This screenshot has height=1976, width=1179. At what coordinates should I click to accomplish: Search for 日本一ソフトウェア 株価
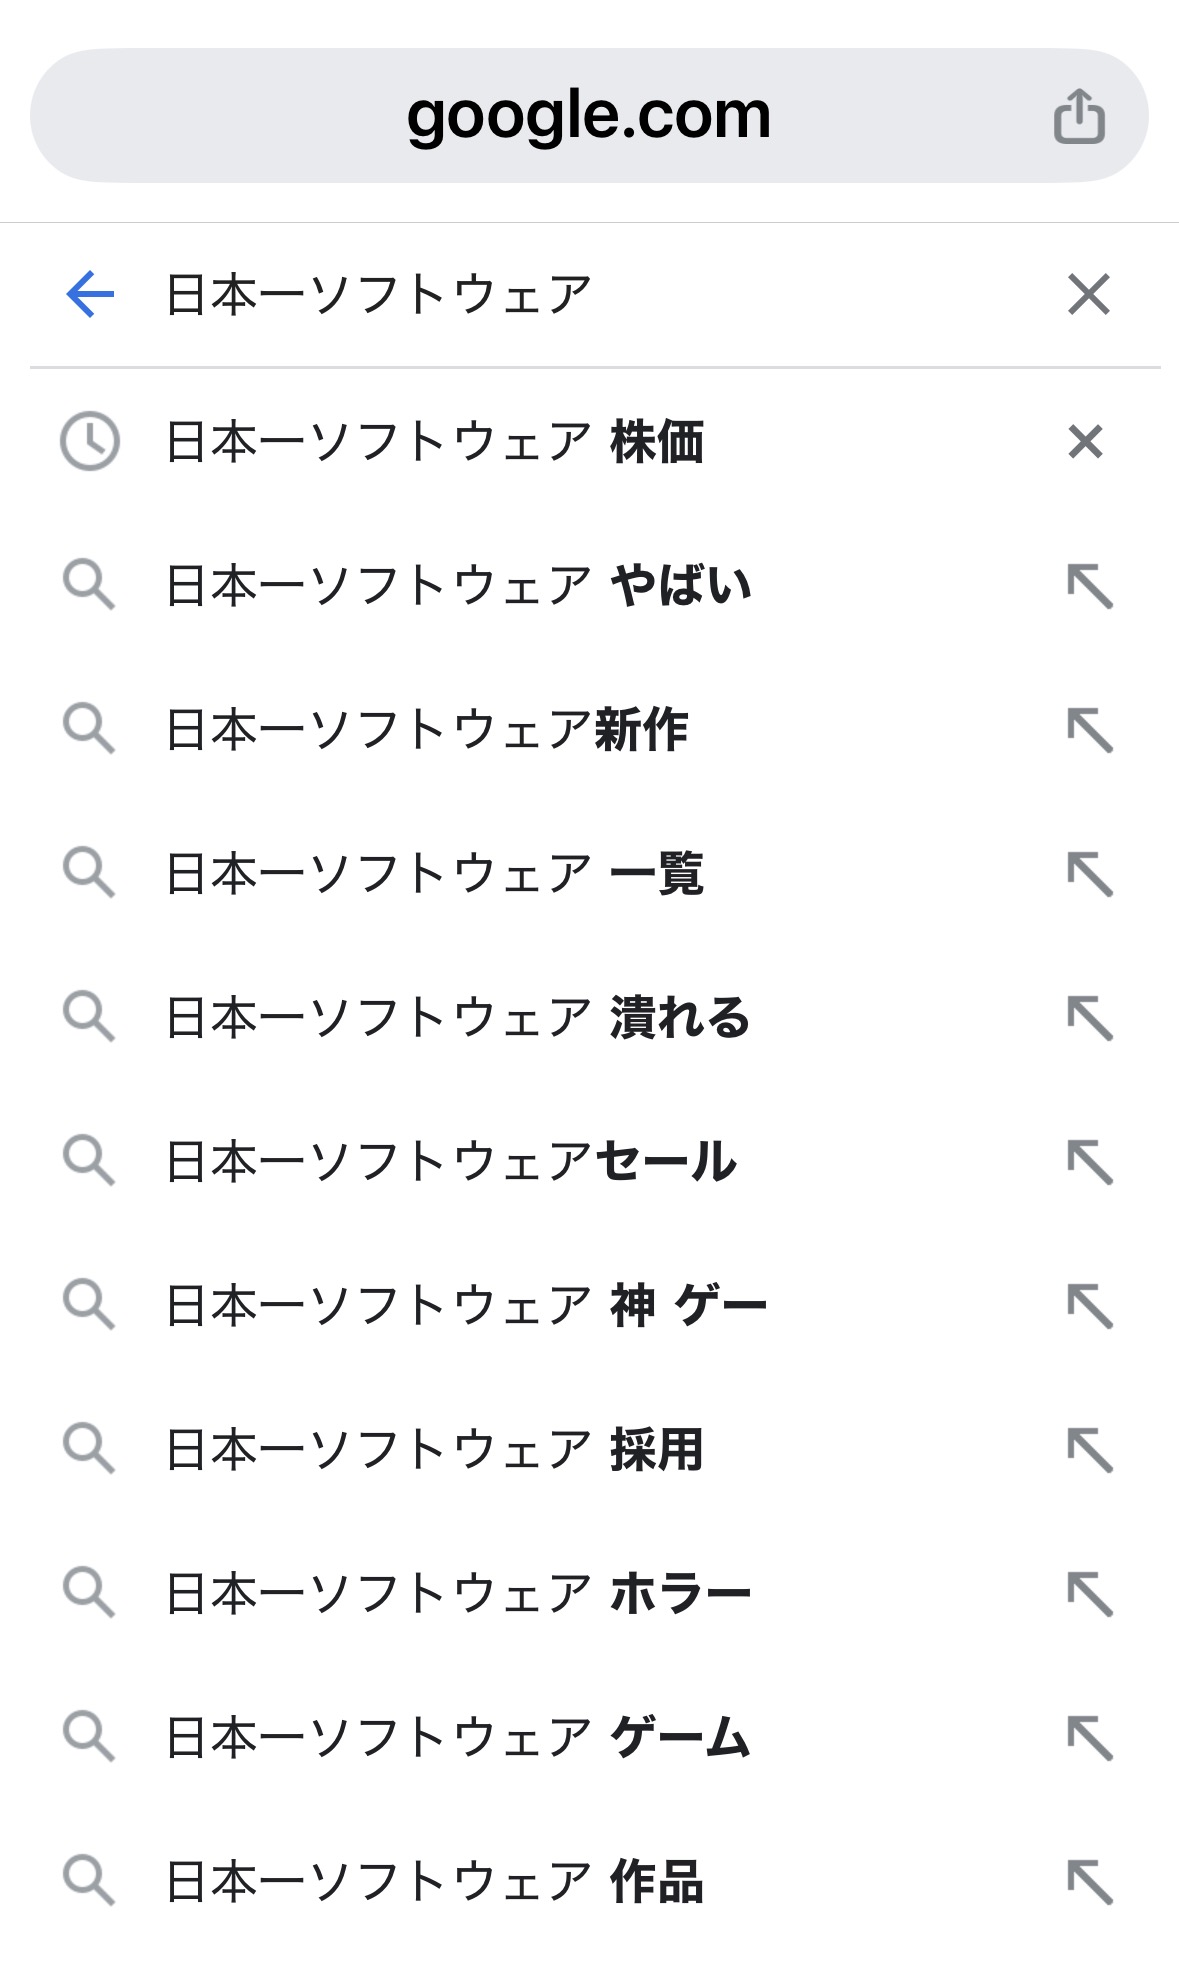point(435,442)
